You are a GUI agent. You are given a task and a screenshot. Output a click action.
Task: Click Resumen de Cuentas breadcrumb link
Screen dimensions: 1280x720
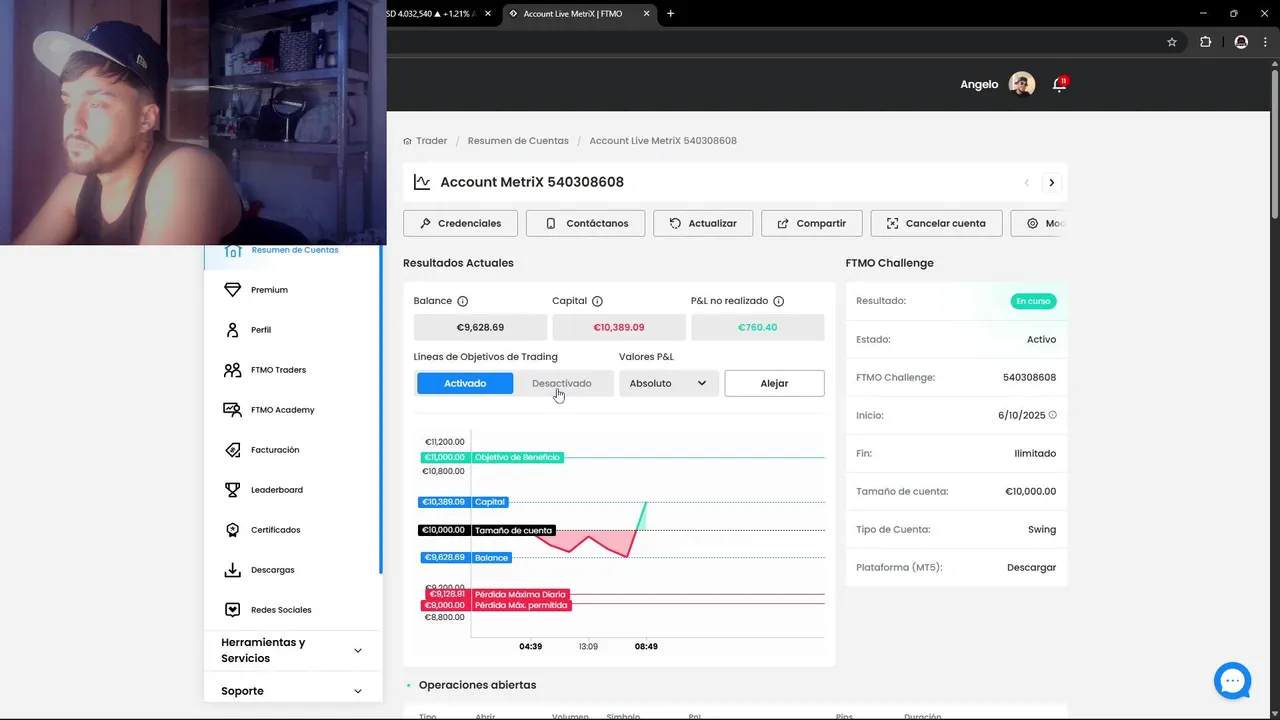pyautogui.click(x=518, y=141)
